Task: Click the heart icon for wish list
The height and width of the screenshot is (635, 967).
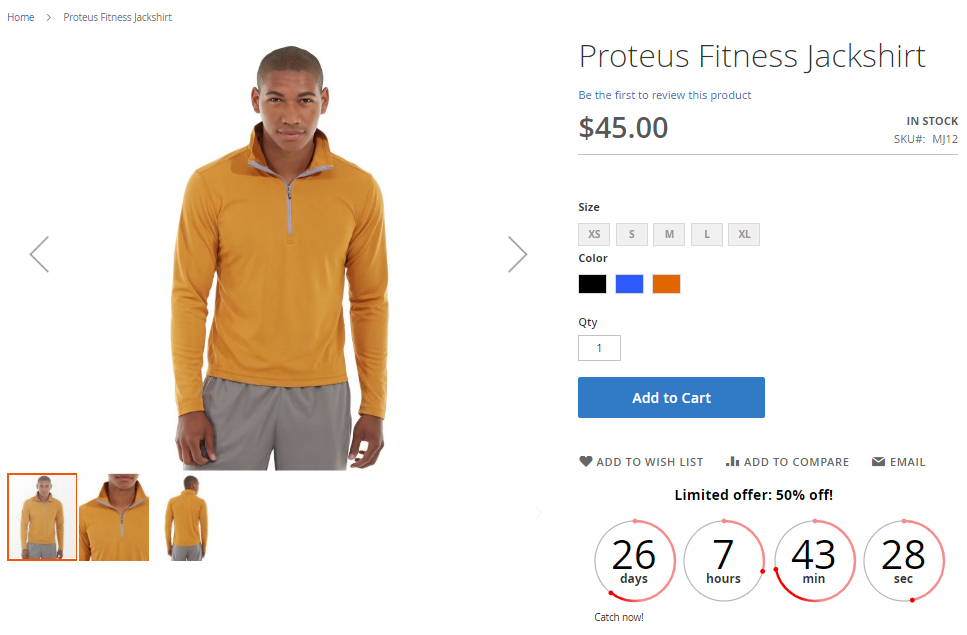Action: point(586,462)
